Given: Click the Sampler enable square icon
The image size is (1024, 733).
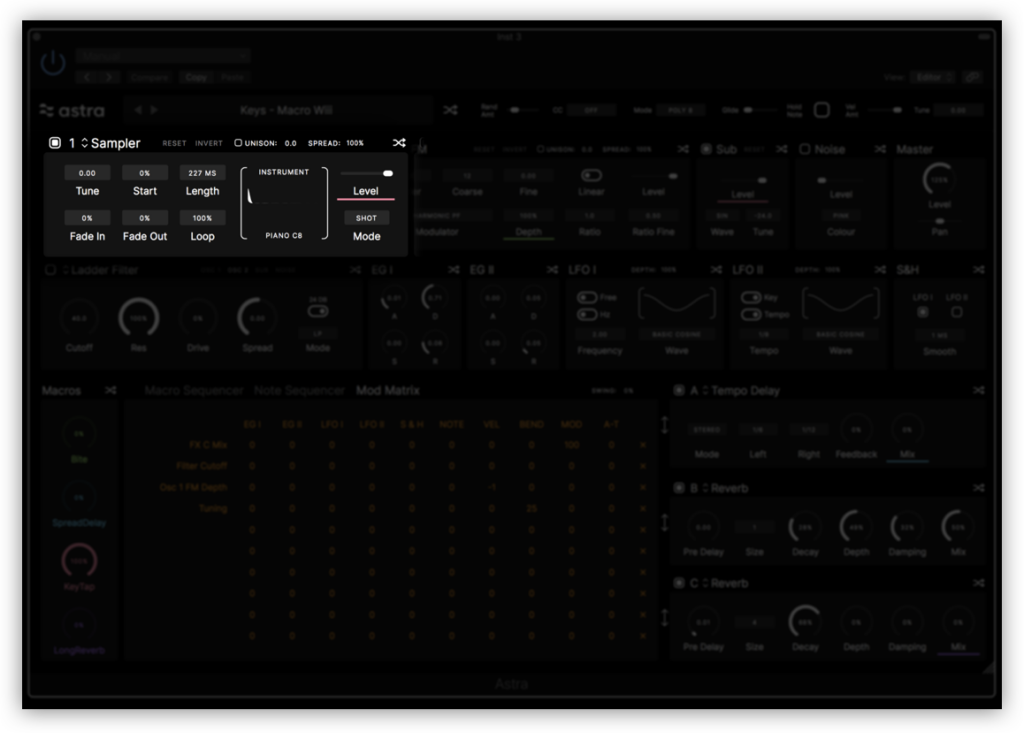Looking at the screenshot, I should (x=55, y=143).
